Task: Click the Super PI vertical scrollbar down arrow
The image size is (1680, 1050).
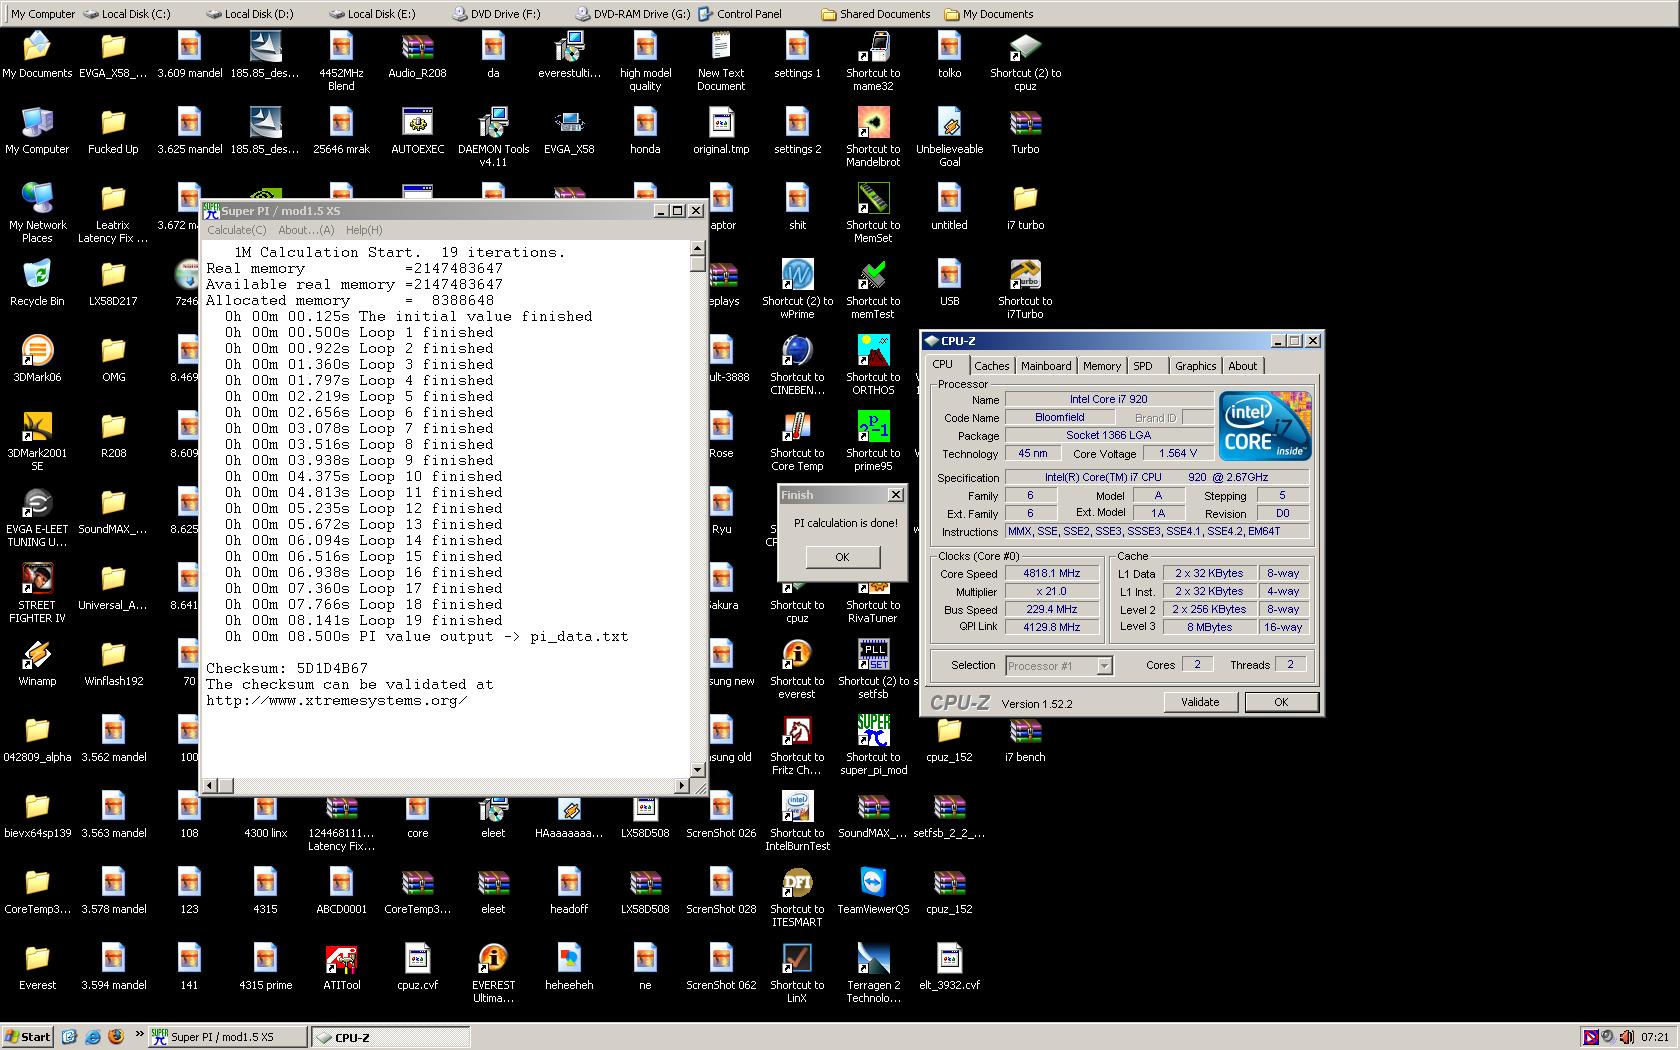Action: click(697, 770)
